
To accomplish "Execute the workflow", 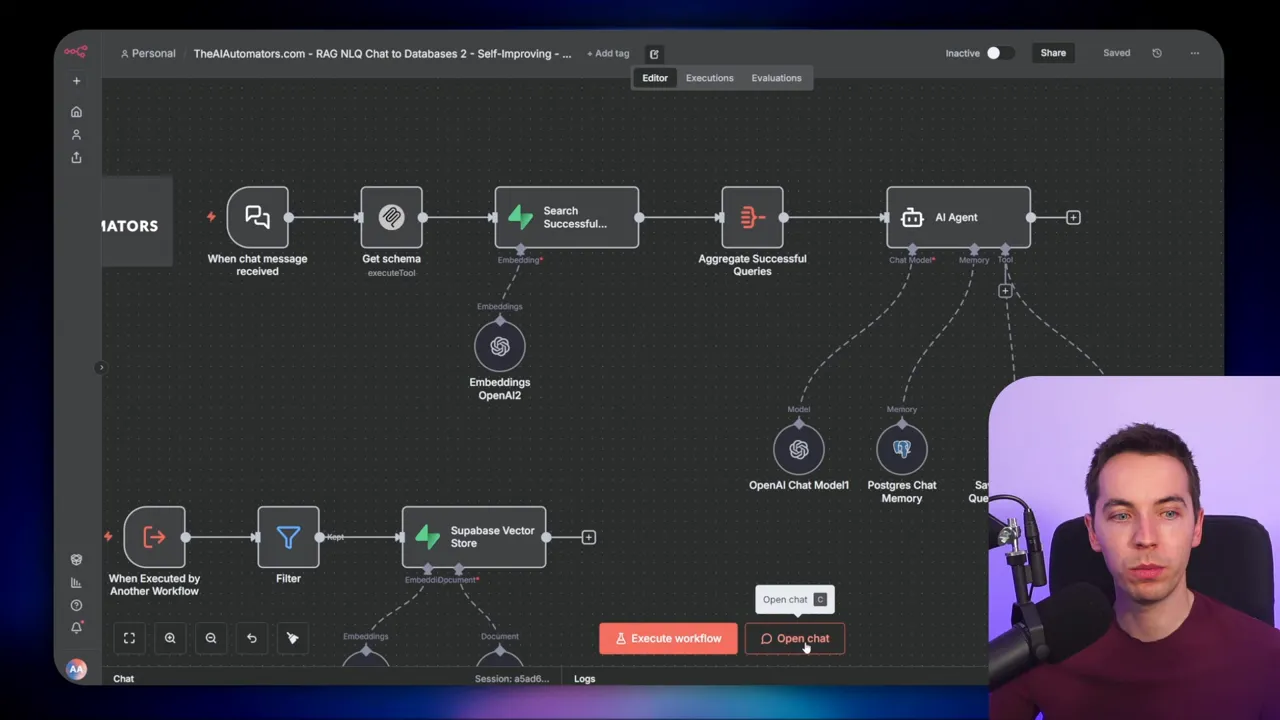I will coord(668,638).
